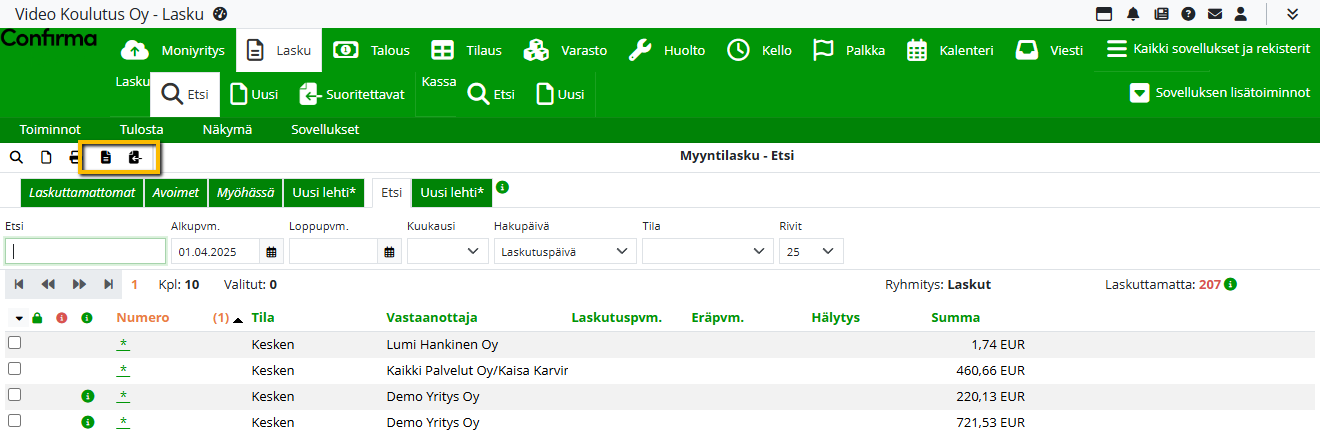The height and width of the screenshot is (436, 1320).
Task: Click the user profile icon
Action: (x=1241, y=14)
